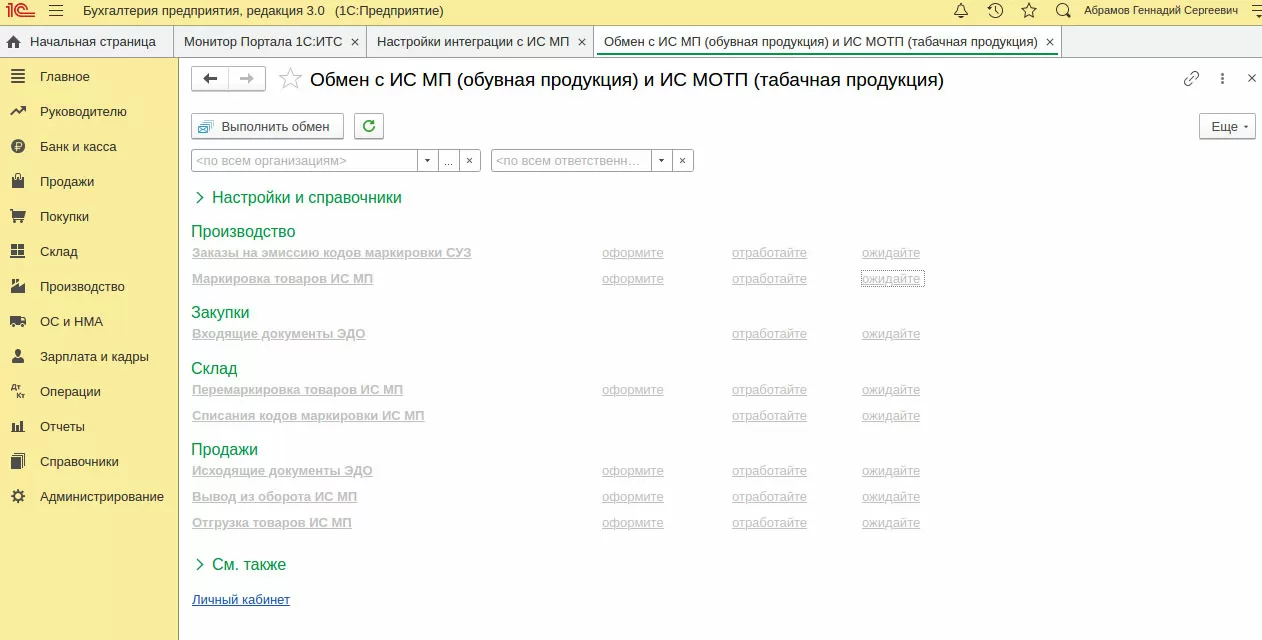
Task: Open favorites star in top bar
Action: point(1029,11)
